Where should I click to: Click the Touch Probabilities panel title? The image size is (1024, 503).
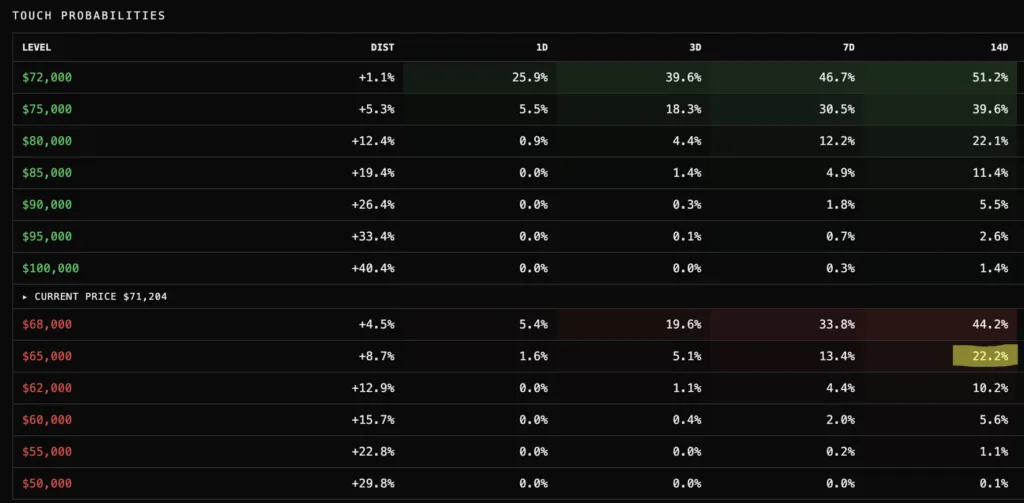[x=89, y=16]
